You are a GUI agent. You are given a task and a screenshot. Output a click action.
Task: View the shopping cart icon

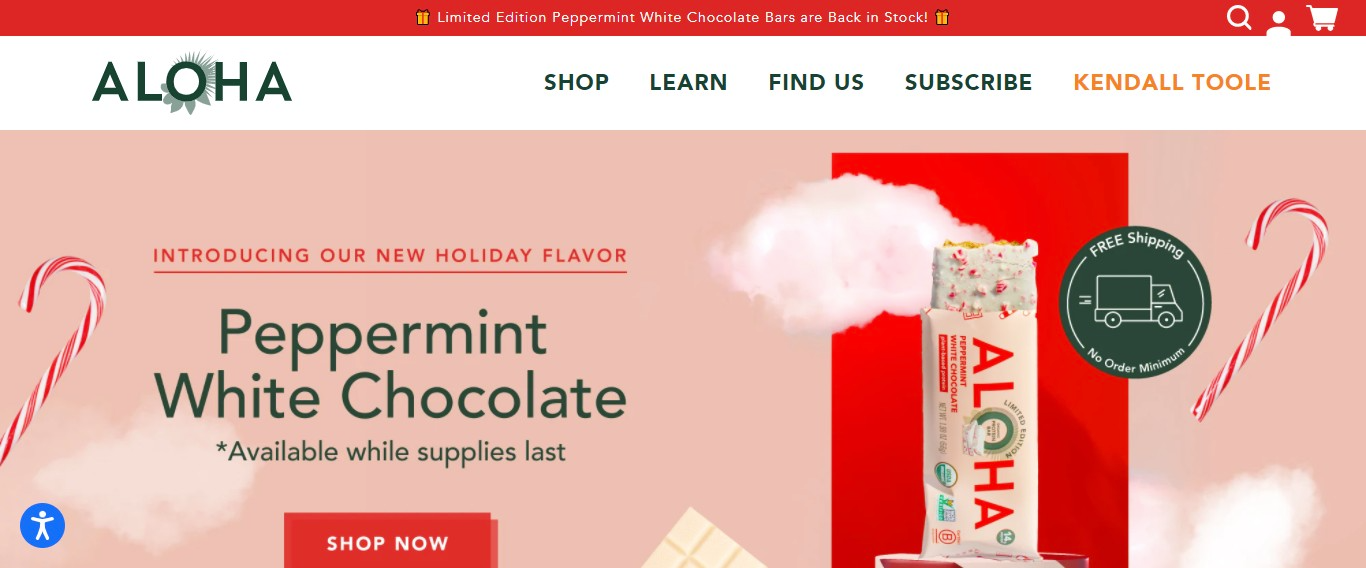click(x=1322, y=18)
